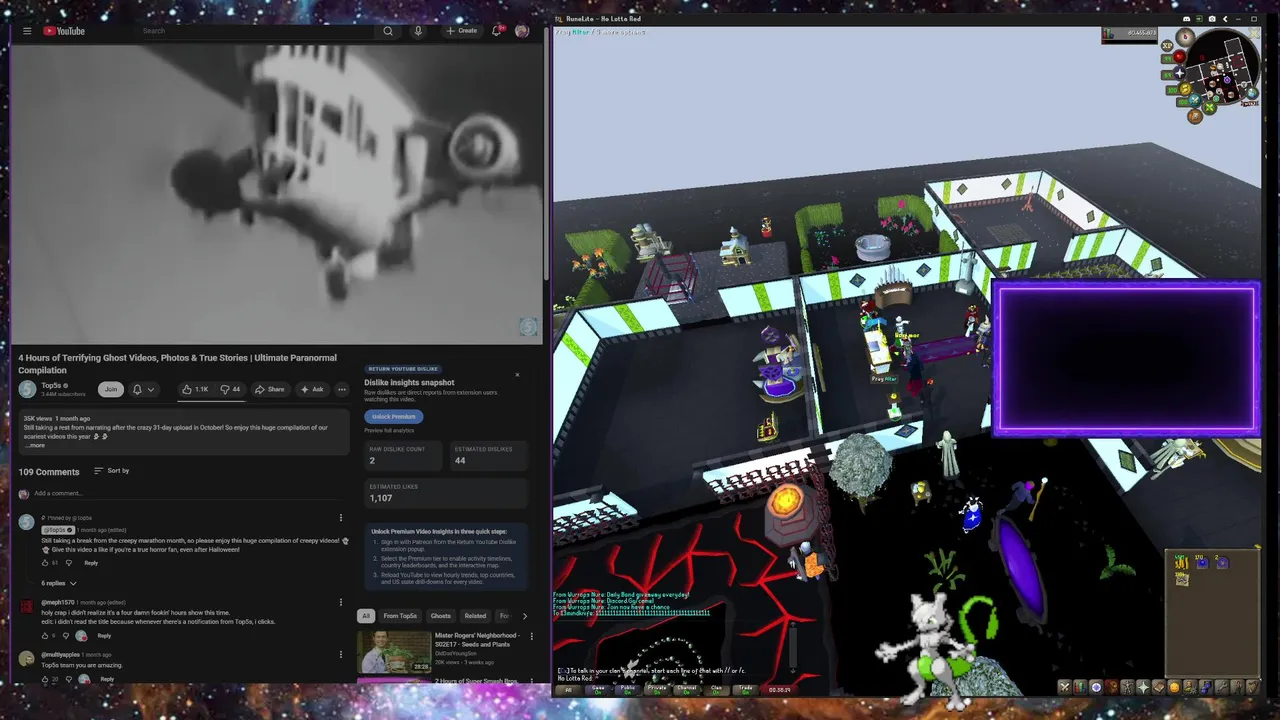Toggle quick prayers with the prayer orb

point(1180,73)
